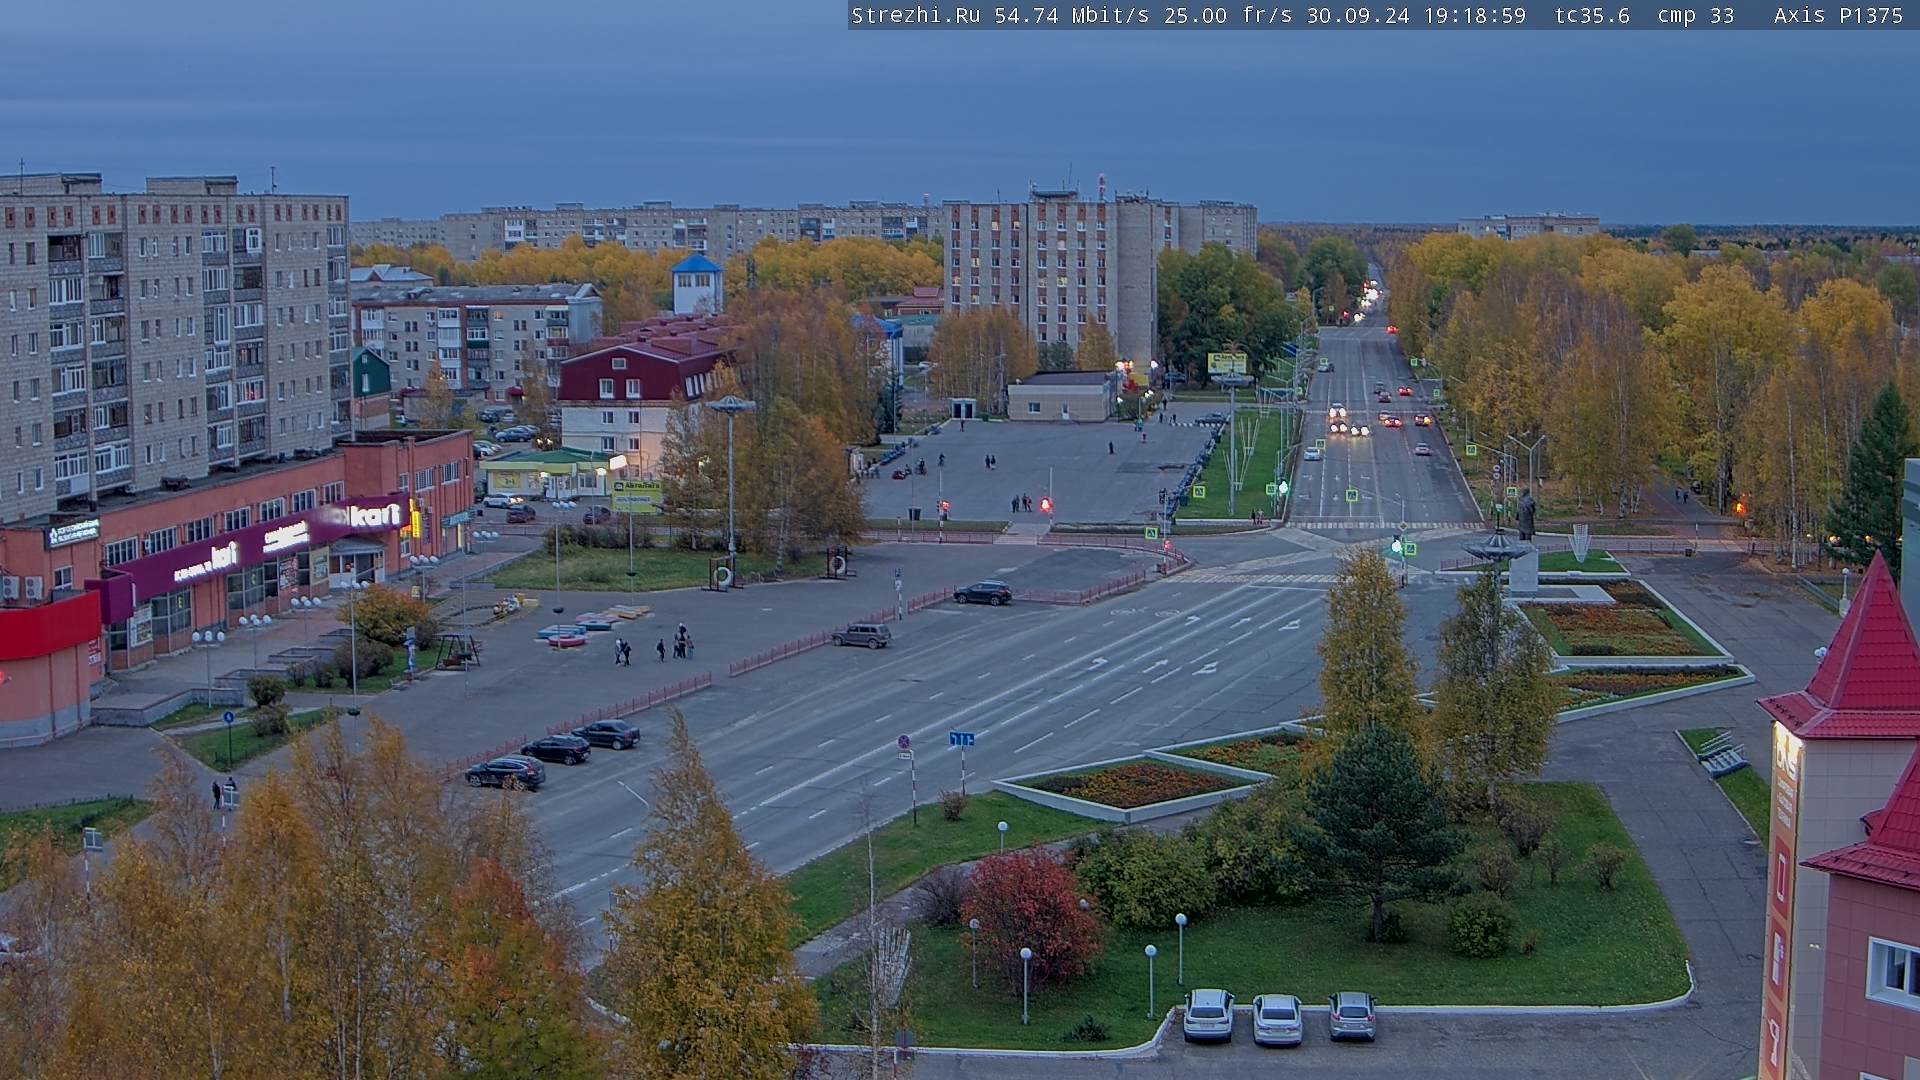Click the 19:18:59 timestamp
Screen dimensions: 1920x1080
[1475, 16]
